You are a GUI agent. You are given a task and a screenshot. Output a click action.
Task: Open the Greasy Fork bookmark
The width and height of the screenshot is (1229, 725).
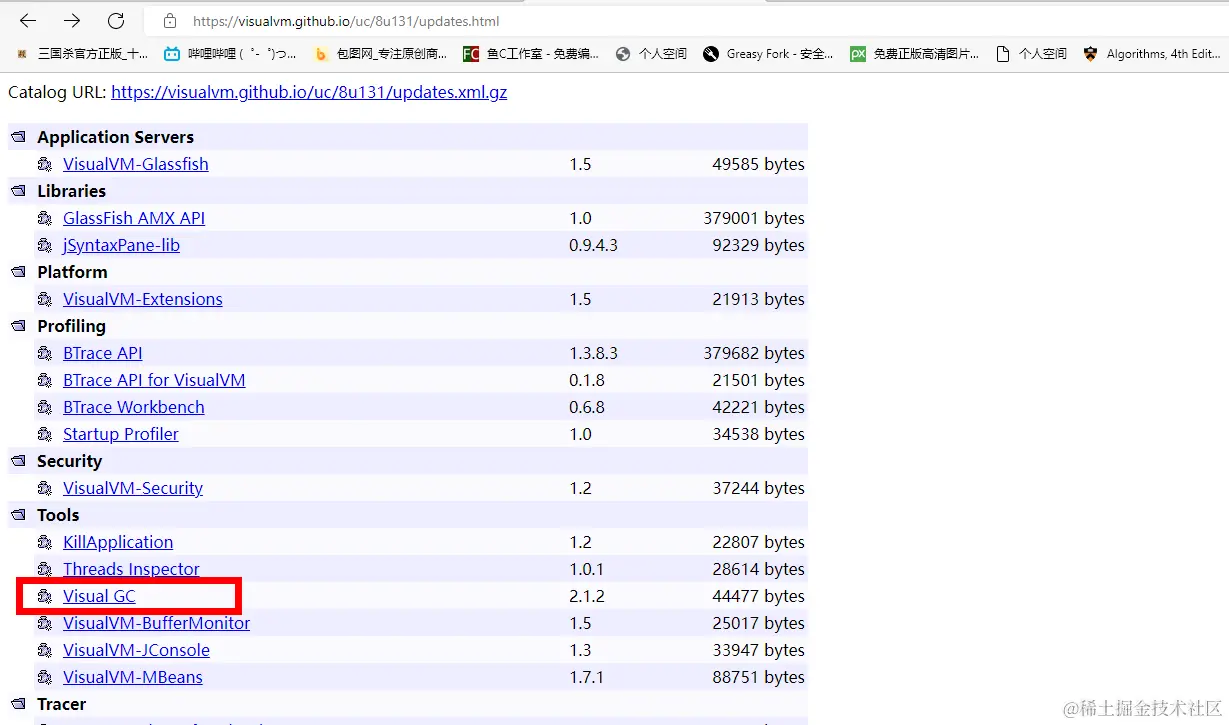pos(768,54)
